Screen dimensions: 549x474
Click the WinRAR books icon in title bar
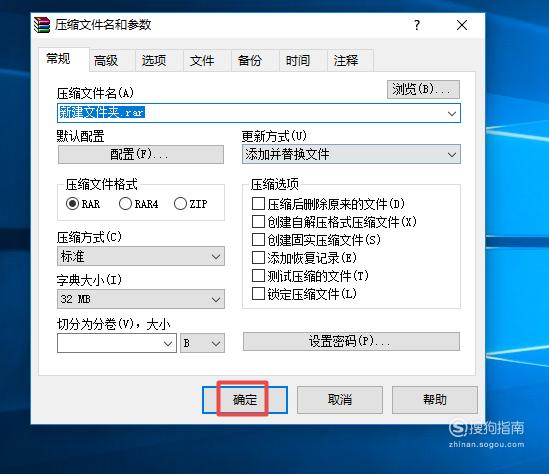click(42, 25)
